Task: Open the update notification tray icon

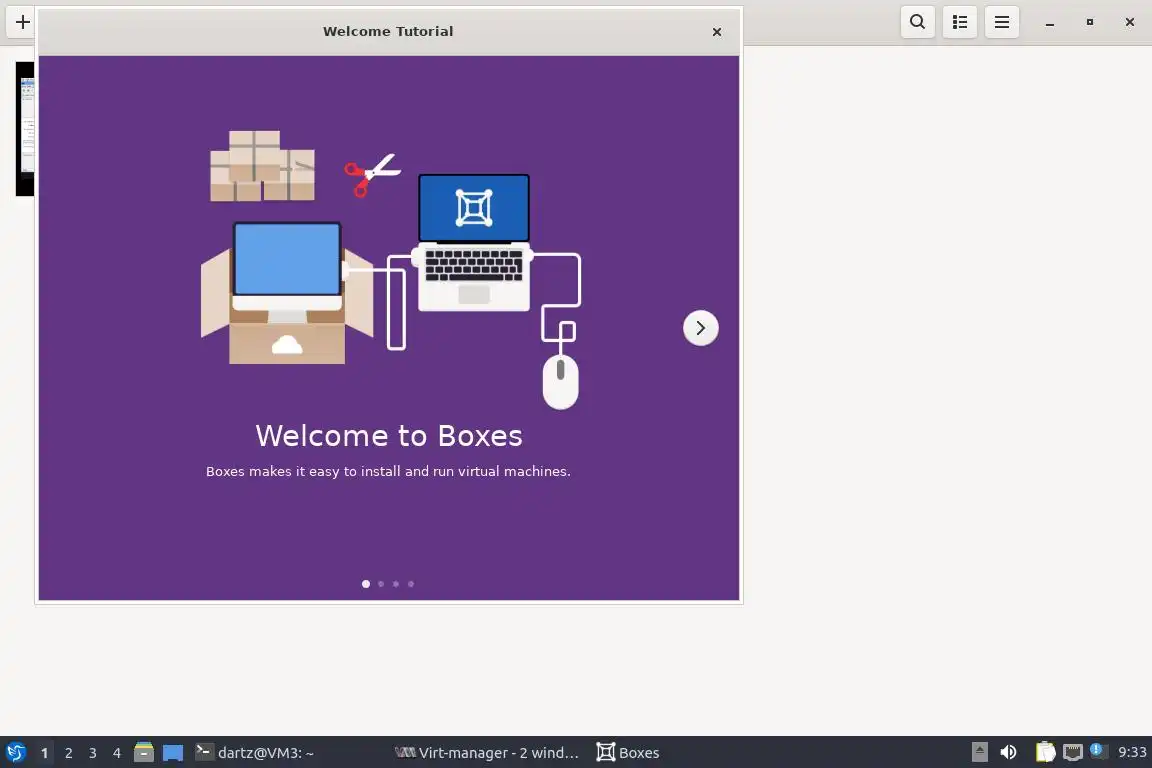Action: 1098,751
